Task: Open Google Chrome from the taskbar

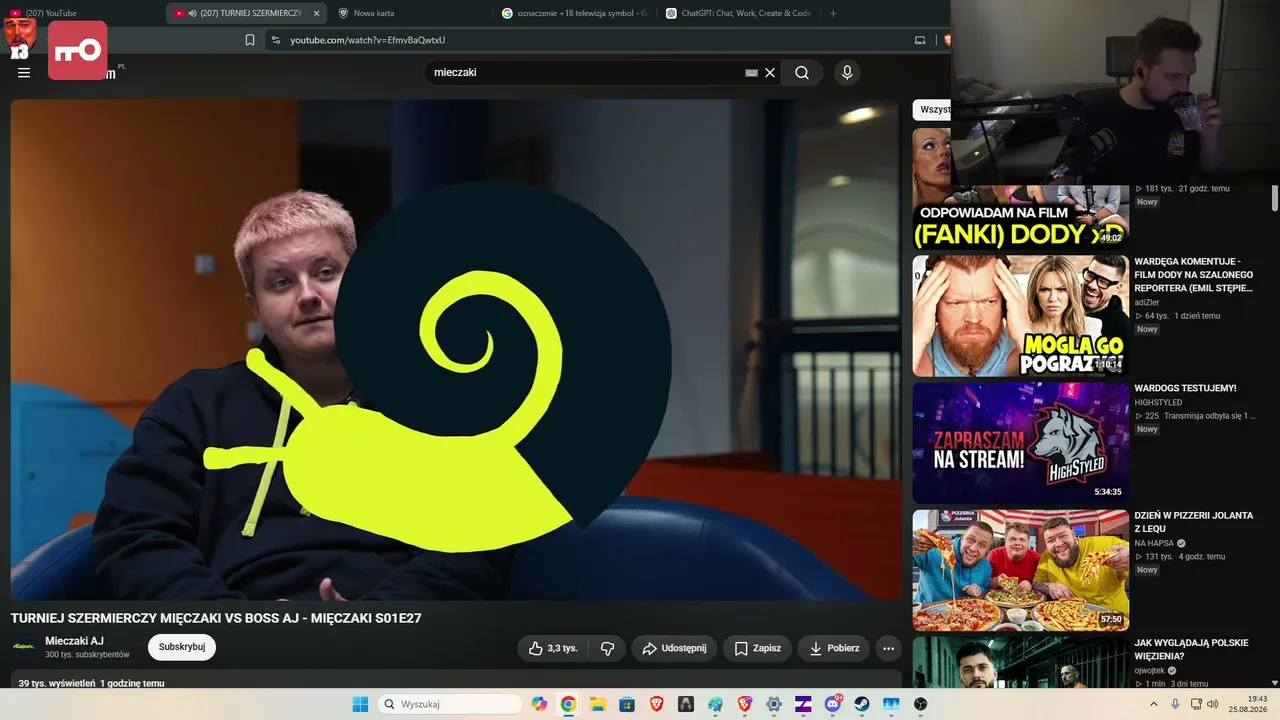Action: (x=568, y=704)
